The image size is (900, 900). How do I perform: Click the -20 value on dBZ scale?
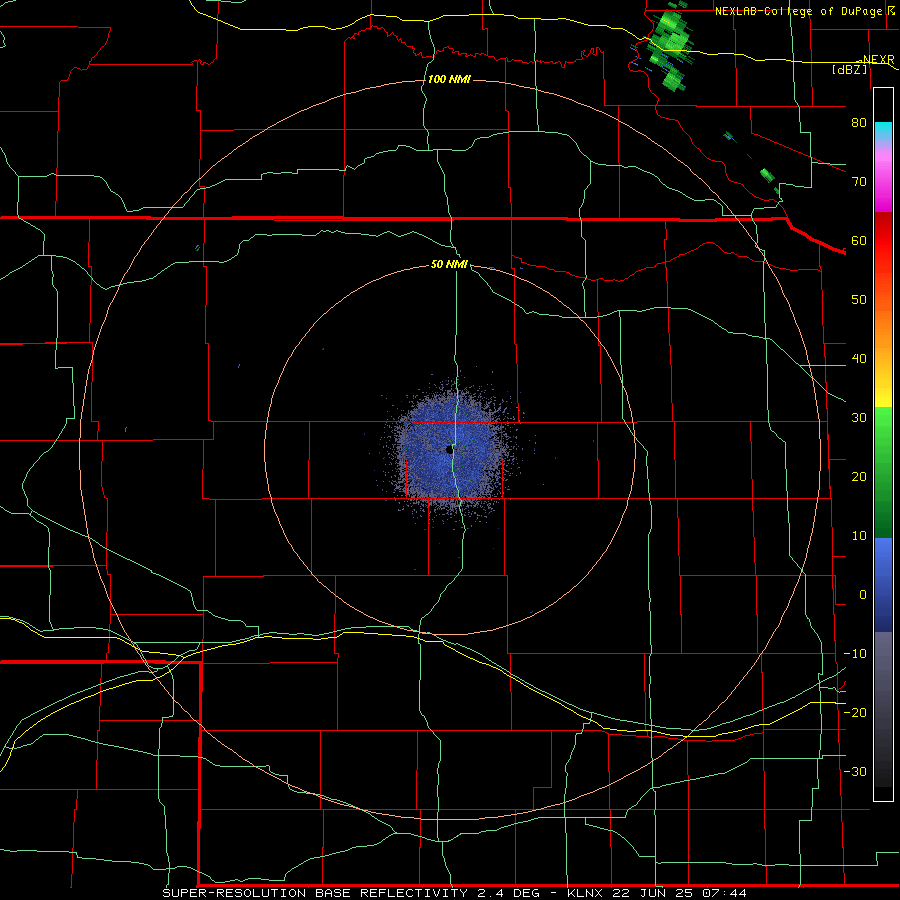coord(855,712)
